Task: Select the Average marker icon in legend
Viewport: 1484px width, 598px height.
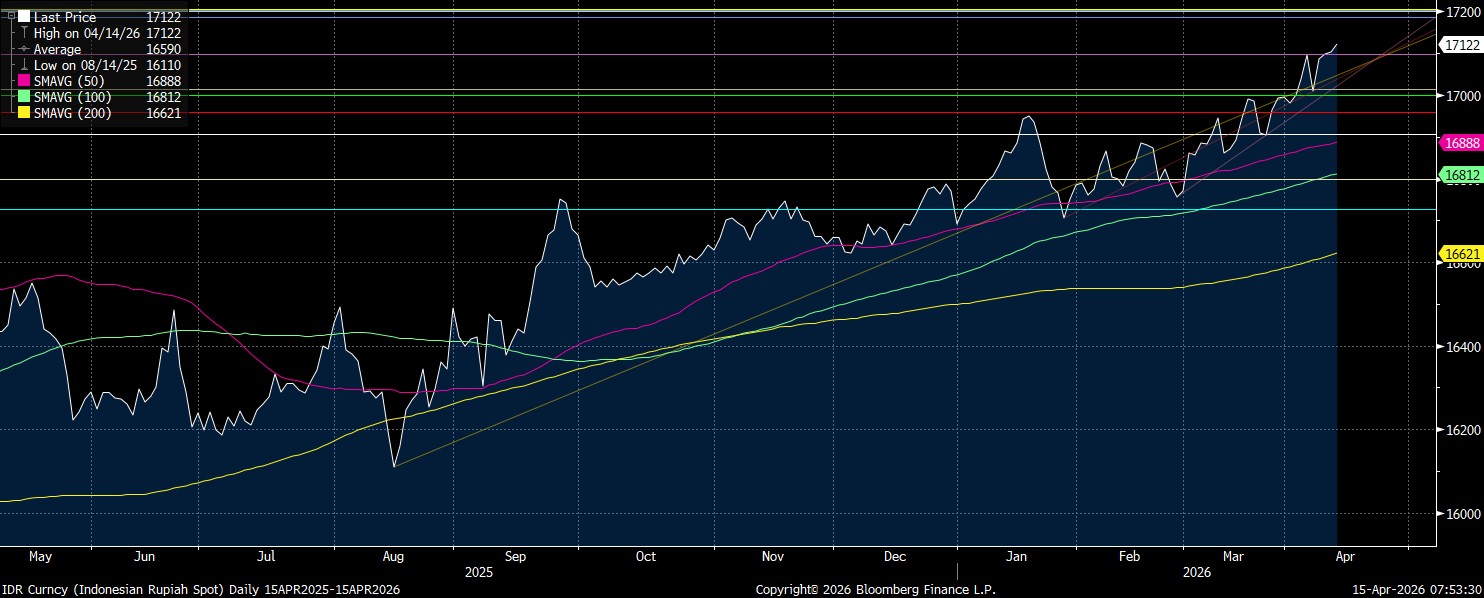Action: click(24, 49)
